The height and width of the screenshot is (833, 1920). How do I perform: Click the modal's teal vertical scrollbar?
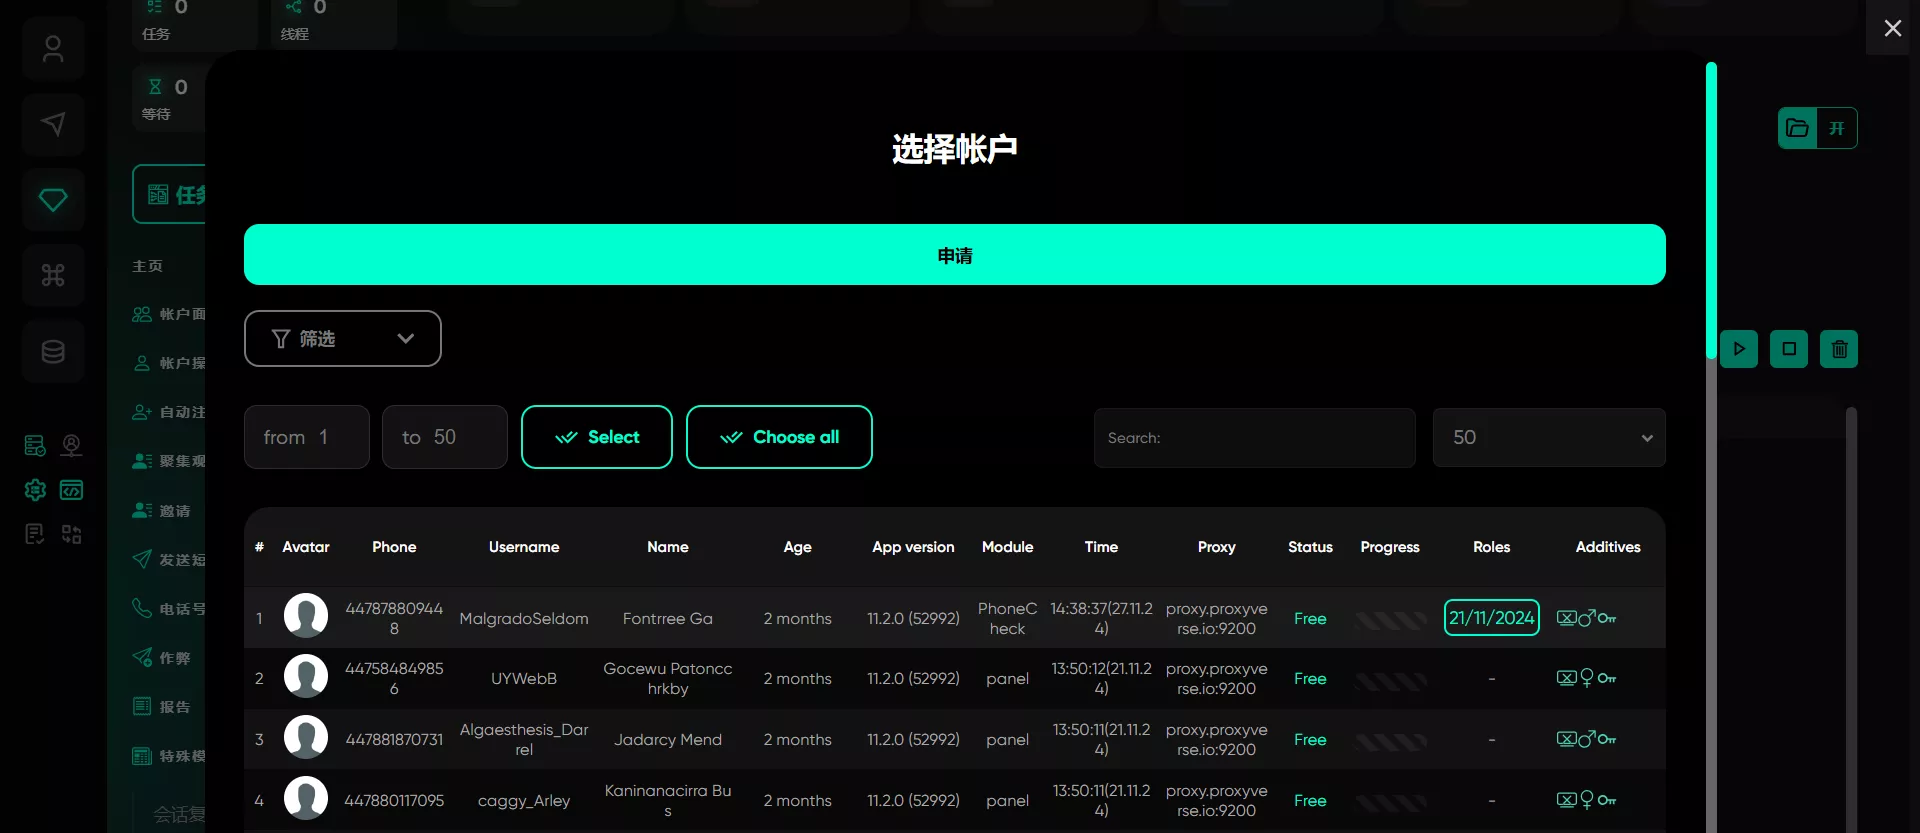coord(1711,210)
